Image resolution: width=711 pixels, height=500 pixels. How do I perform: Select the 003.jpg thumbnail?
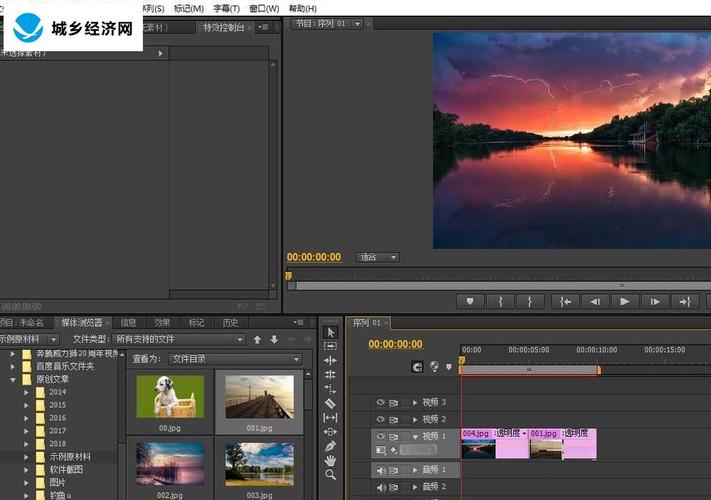coord(259,464)
